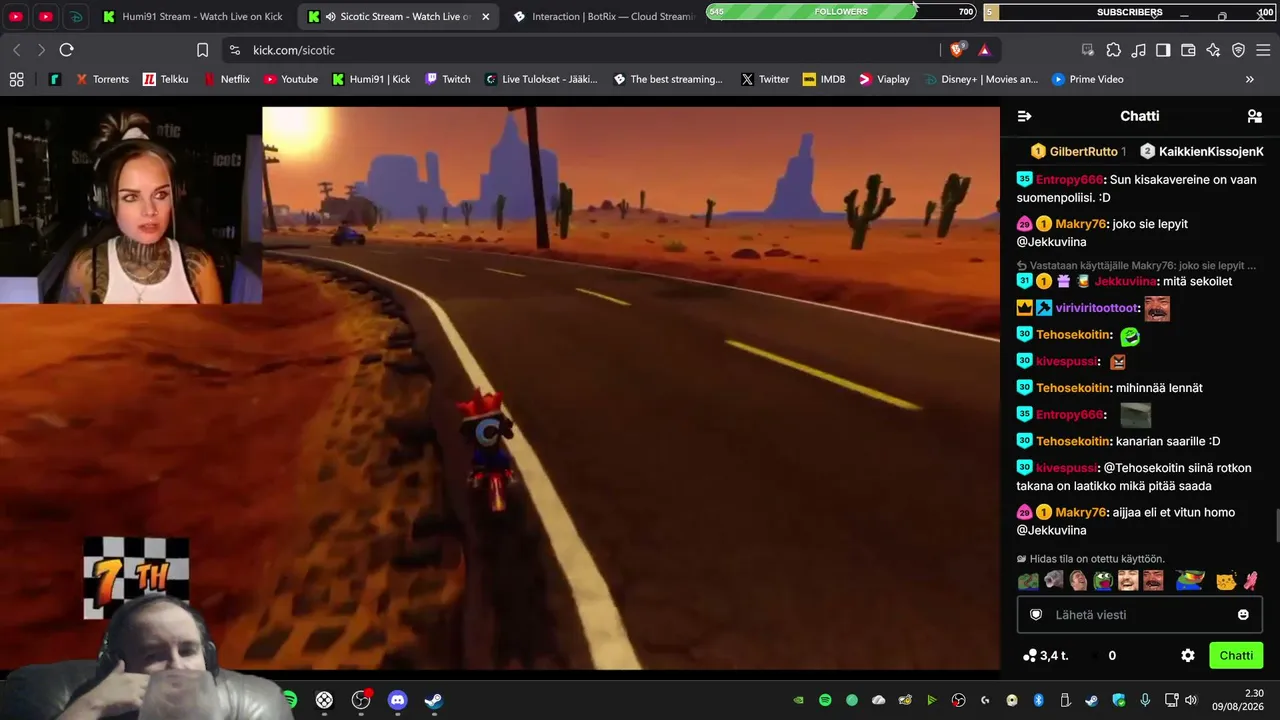Open KaikkienKissojenK top gifter entry
Screen dimensions: 1280x720
(x=1201, y=152)
